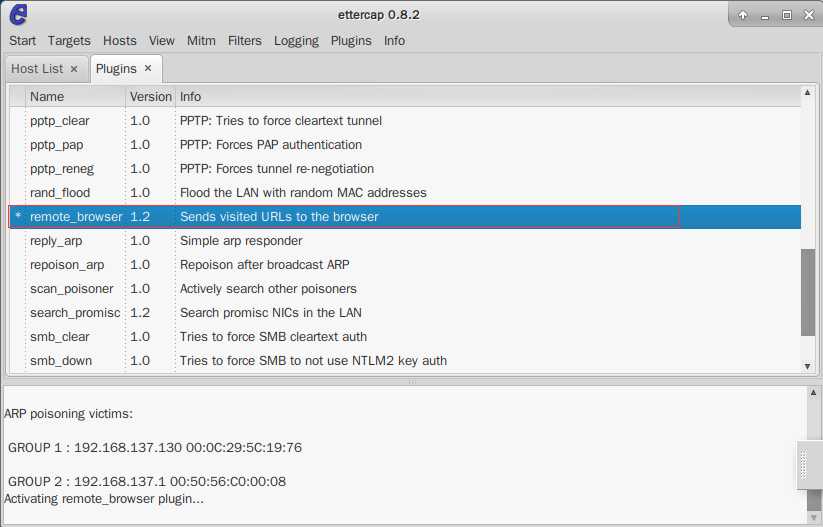Open the Targets menu
823x527 pixels.
point(69,41)
